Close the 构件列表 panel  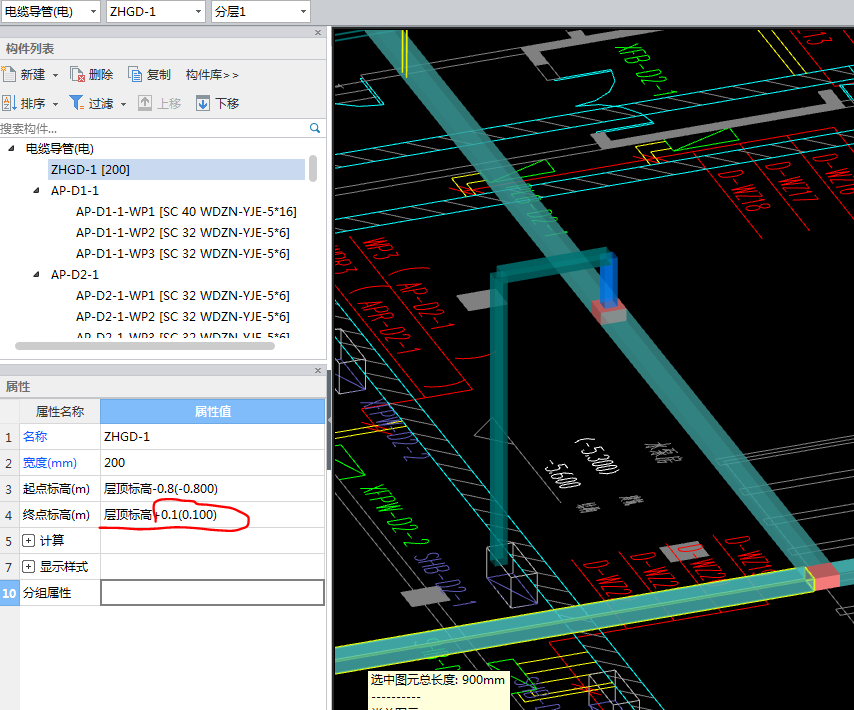pos(318,33)
